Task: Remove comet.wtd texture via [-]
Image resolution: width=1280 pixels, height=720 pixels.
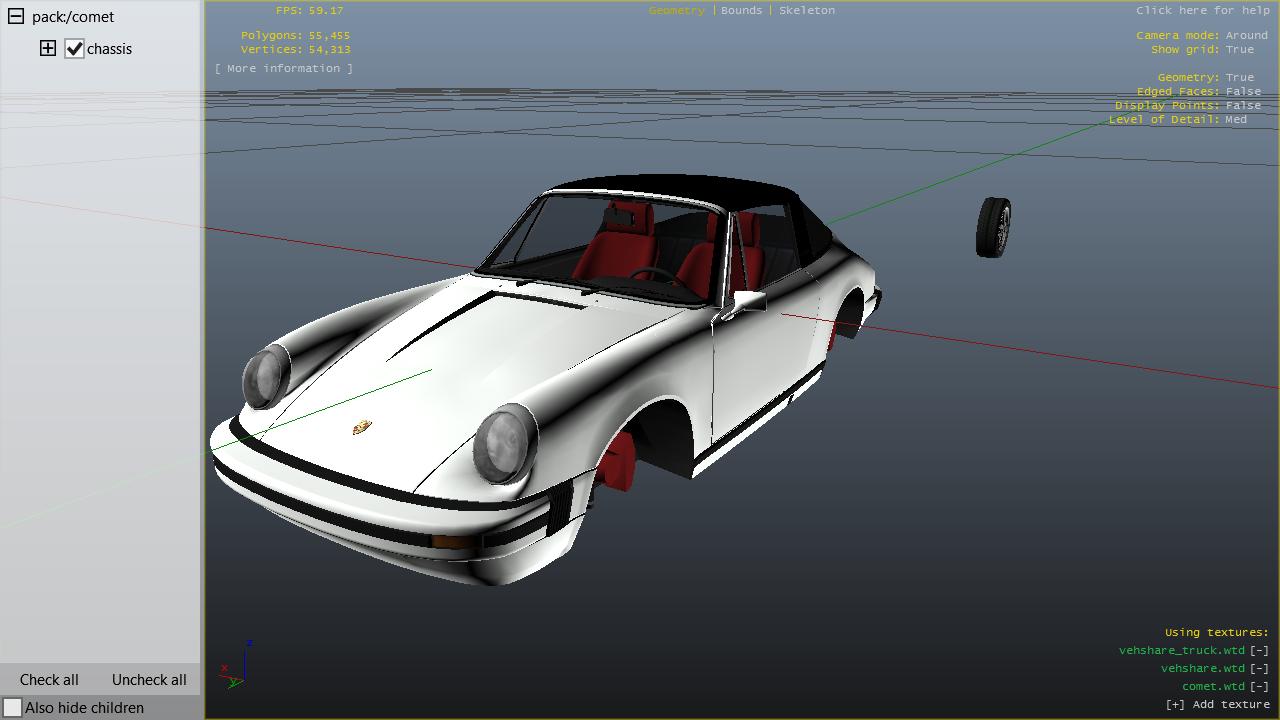Action: coord(1259,686)
